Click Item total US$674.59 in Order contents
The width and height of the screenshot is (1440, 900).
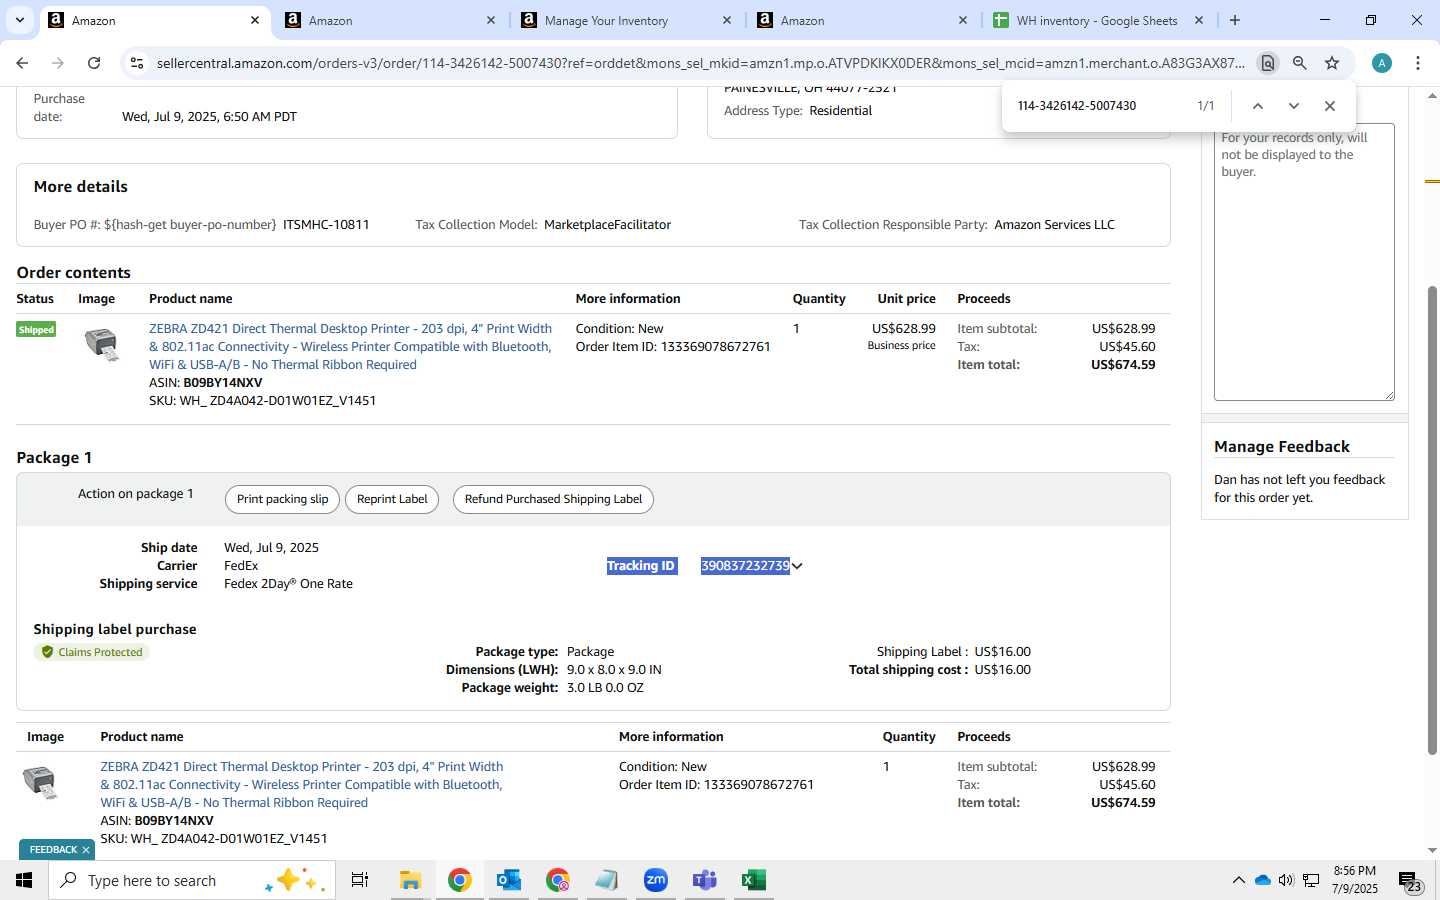(1123, 365)
